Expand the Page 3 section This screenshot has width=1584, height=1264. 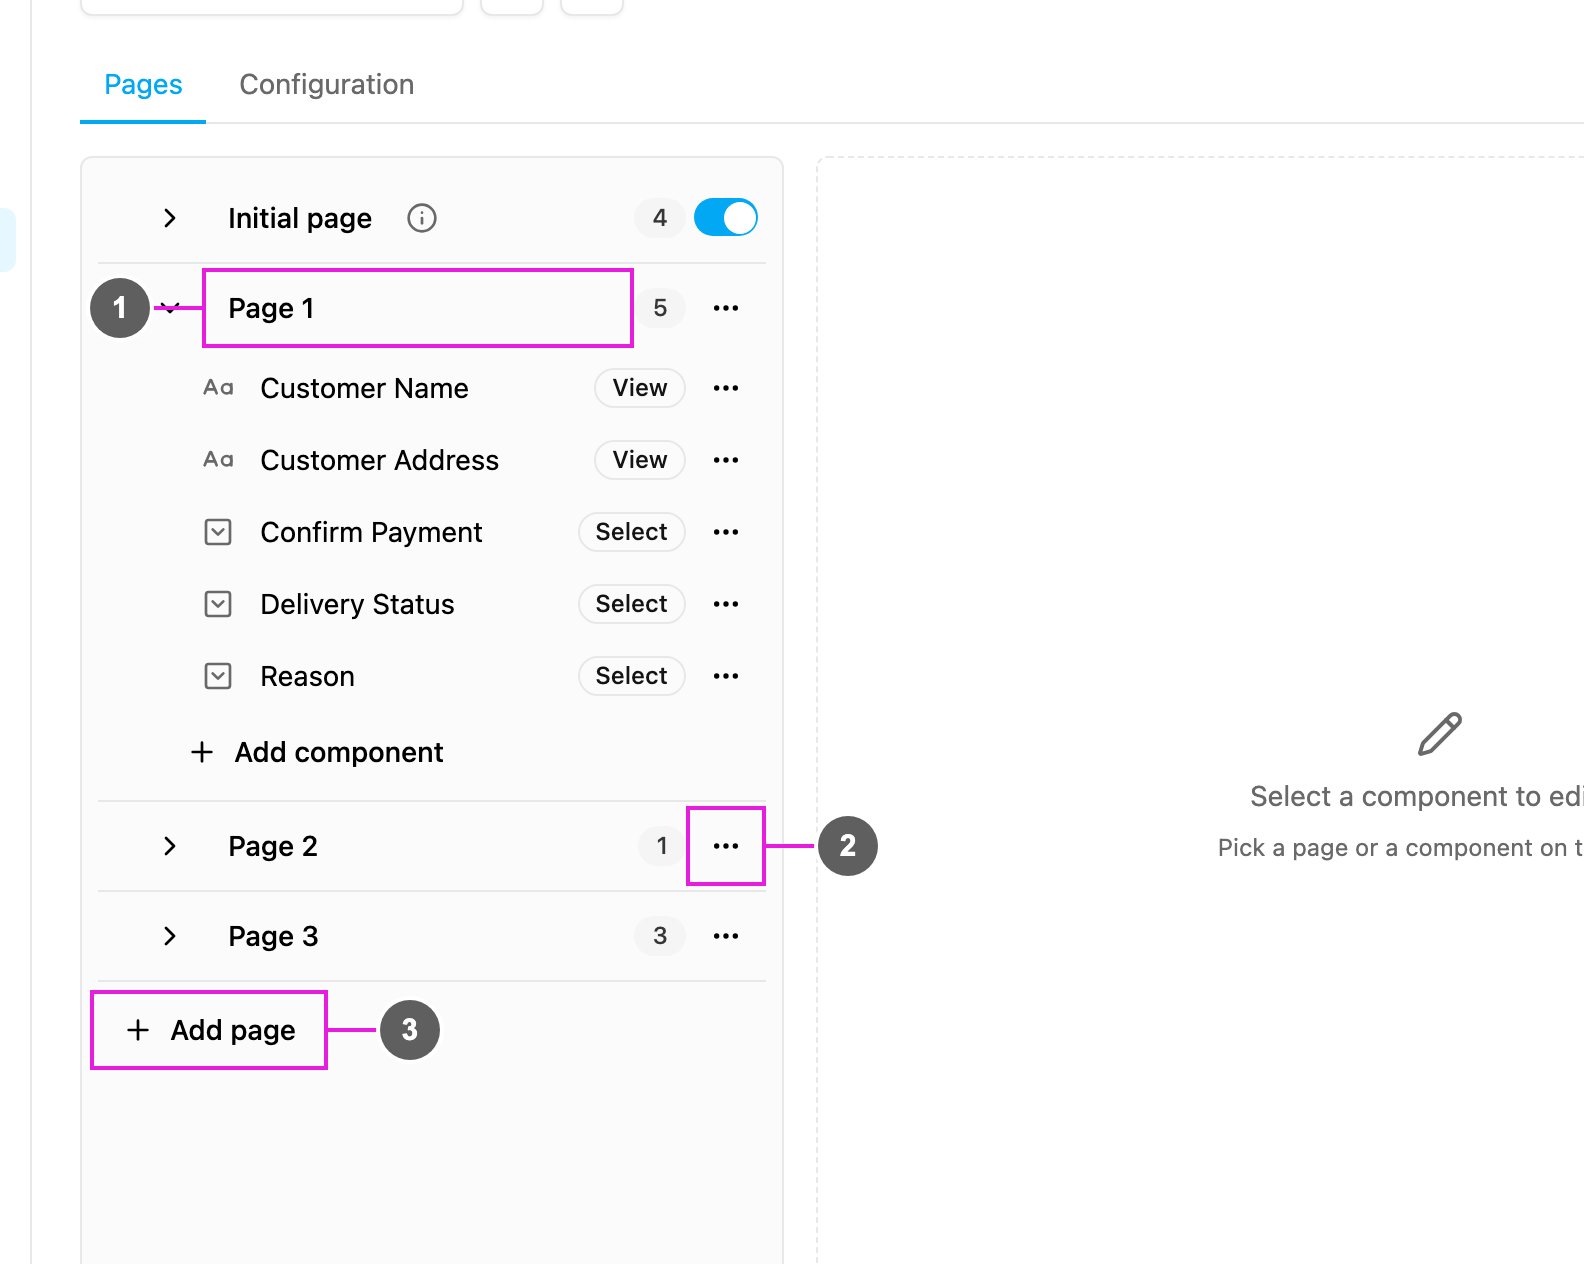click(170, 936)
